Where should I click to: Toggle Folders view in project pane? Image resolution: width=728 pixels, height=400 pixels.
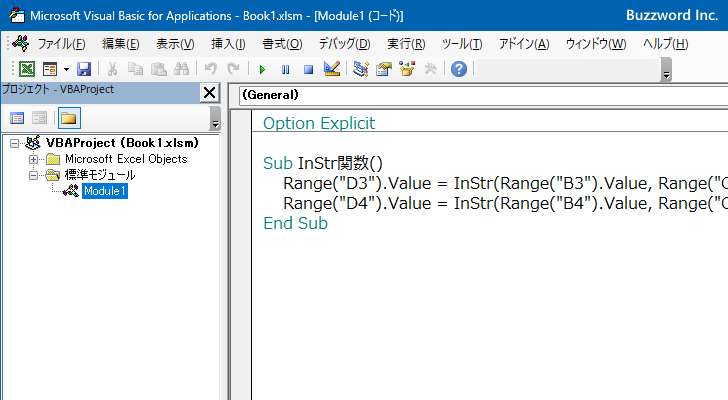[x=69, y=118]
